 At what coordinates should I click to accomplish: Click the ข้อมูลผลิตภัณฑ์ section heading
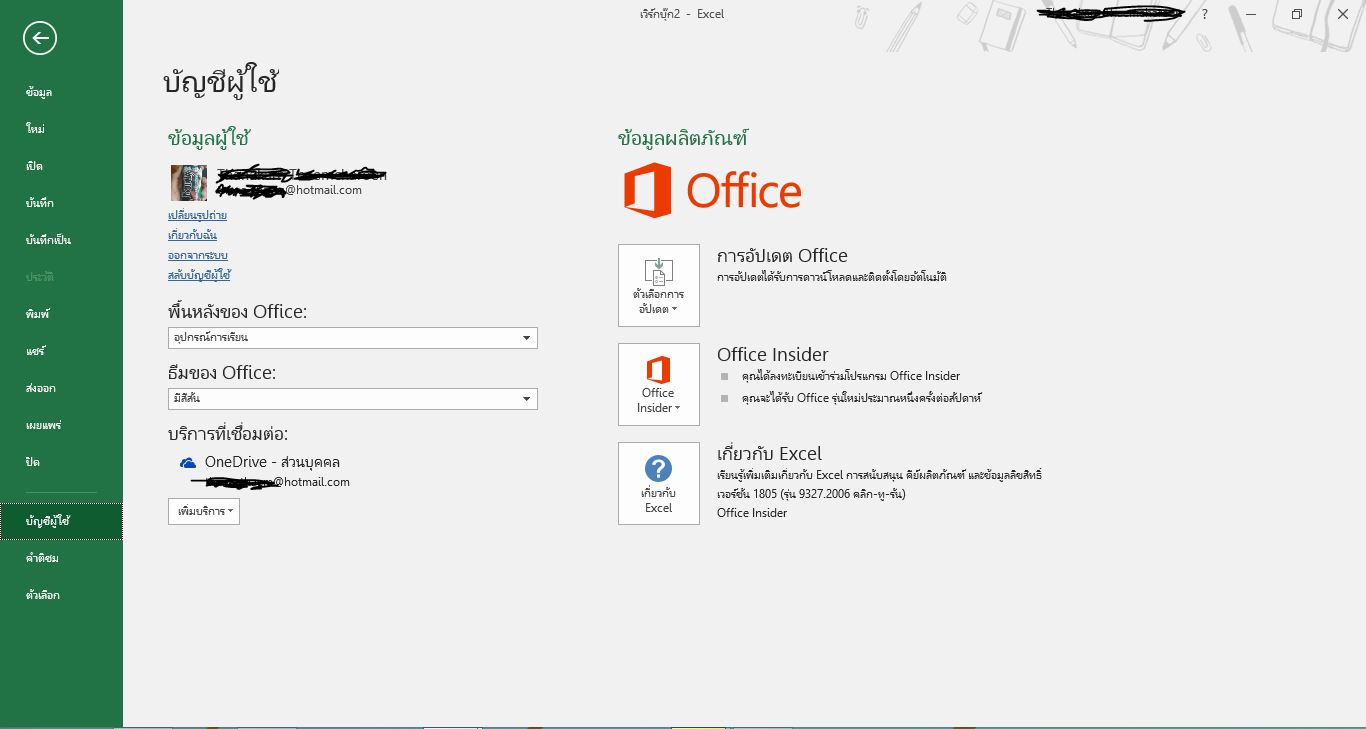click(683, 139)
